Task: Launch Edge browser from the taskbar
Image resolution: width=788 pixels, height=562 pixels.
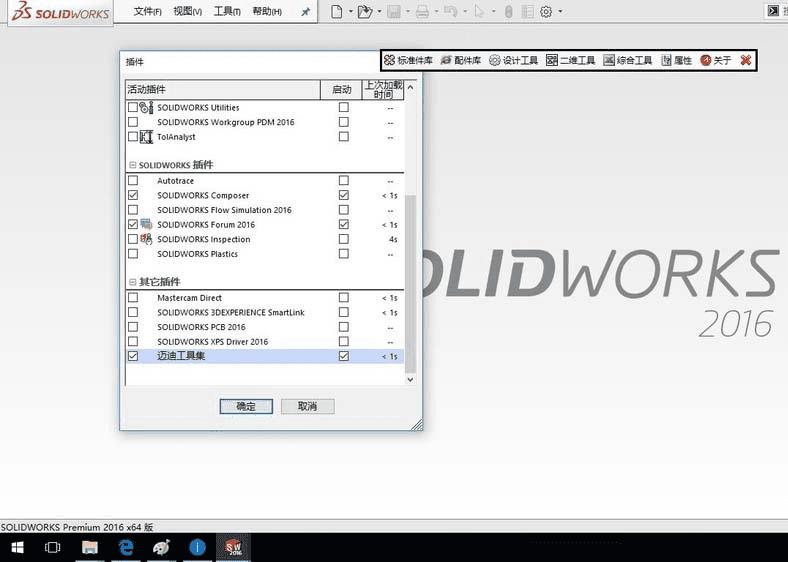Action: tap(126, 547)
